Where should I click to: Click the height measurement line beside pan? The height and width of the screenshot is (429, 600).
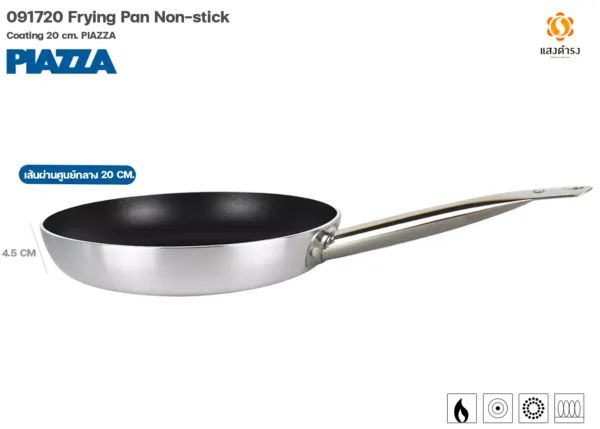point(39,249)
